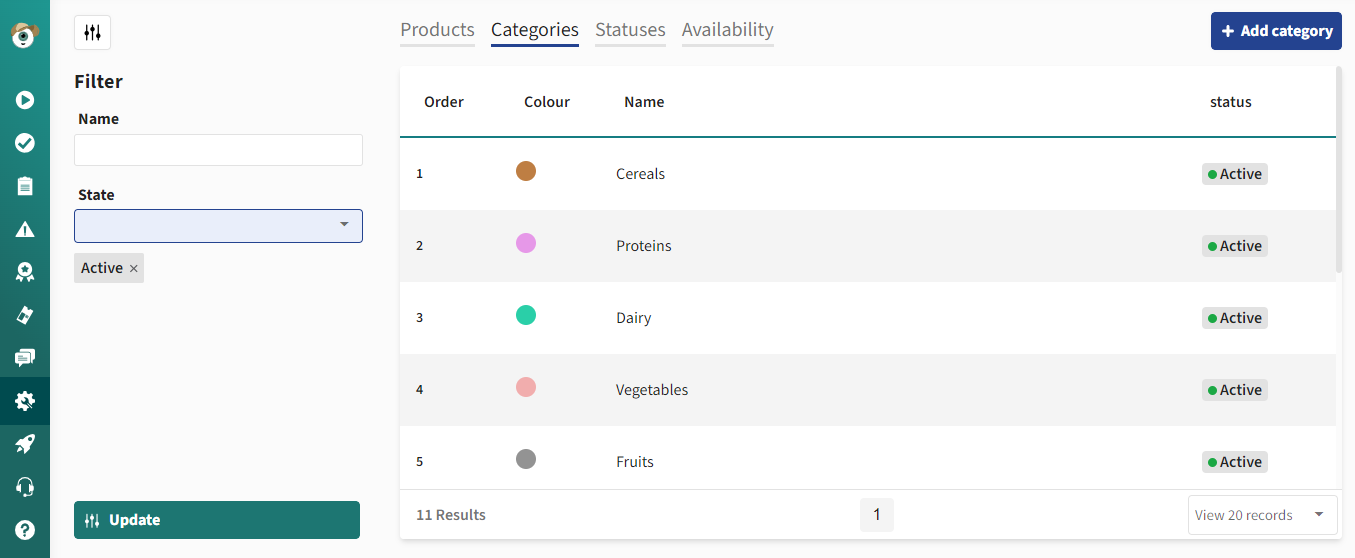
Task: Focus the Name filter input field
Action: (x=218, y=150)
